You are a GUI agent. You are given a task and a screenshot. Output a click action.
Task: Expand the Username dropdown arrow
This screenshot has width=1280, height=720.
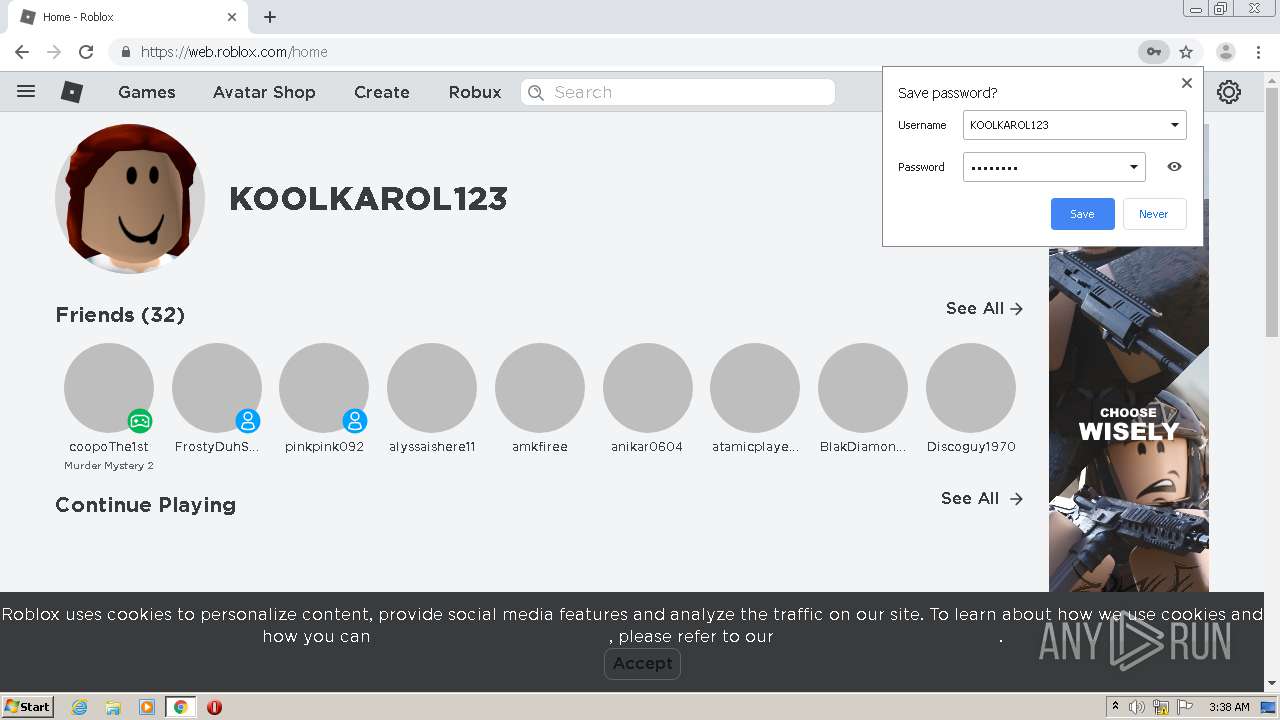(1175, 125)
